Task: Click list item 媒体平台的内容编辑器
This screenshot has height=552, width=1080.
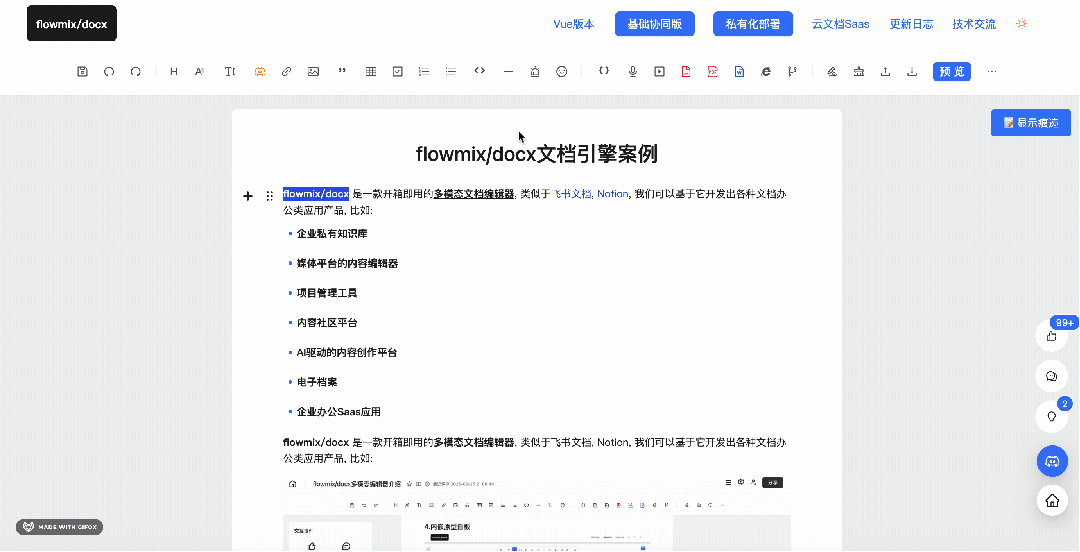Action: click(x=347, y=263)
